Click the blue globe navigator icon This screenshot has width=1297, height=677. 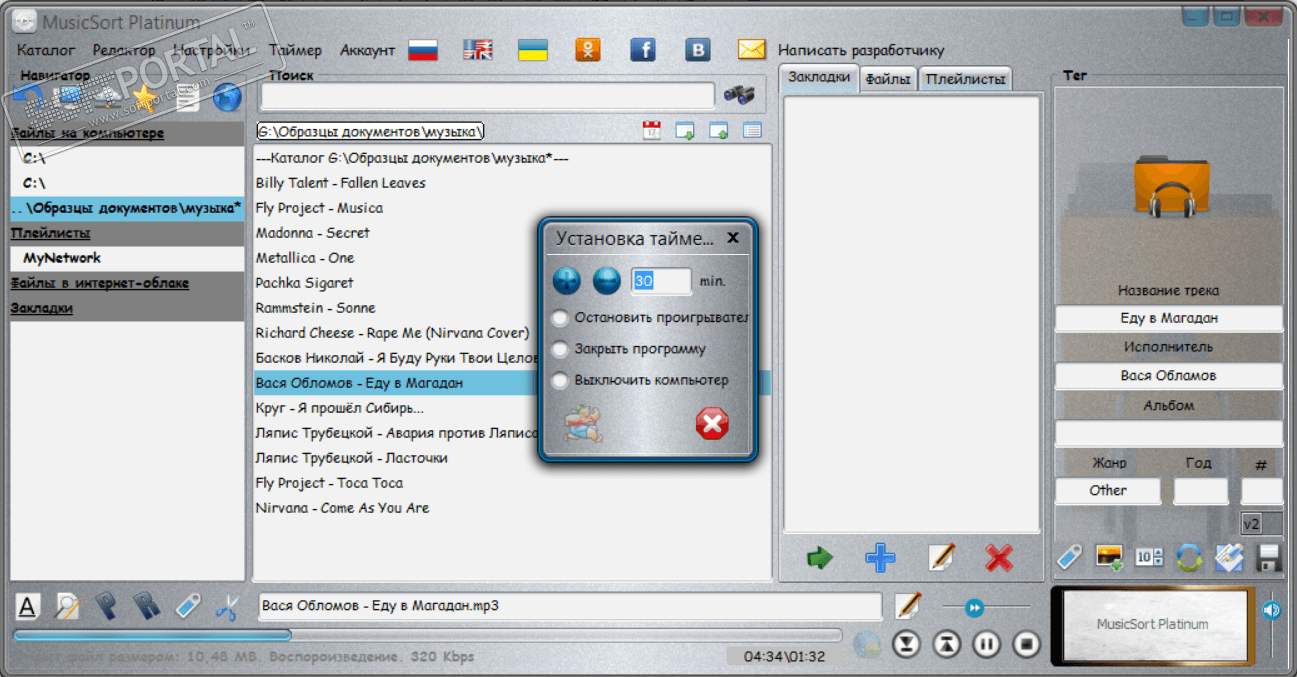(x=227, y=97)
